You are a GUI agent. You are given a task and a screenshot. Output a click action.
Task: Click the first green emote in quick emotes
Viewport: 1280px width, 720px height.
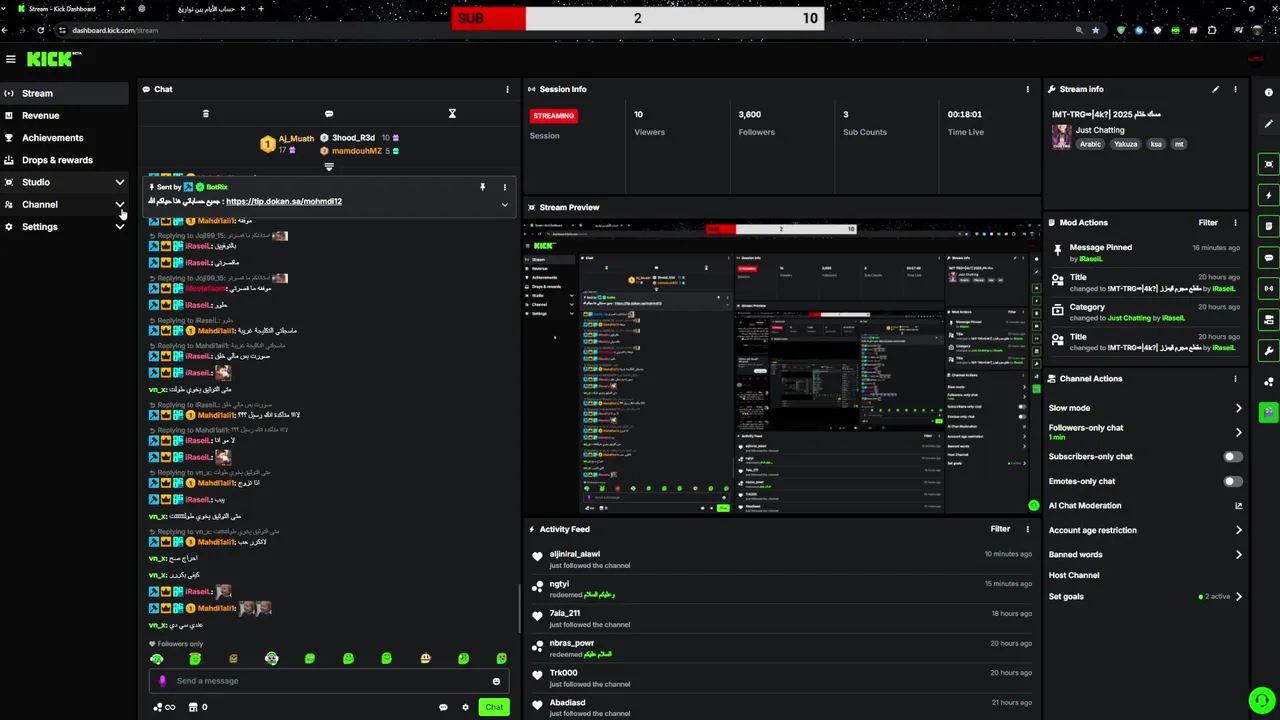pos(157,659)
